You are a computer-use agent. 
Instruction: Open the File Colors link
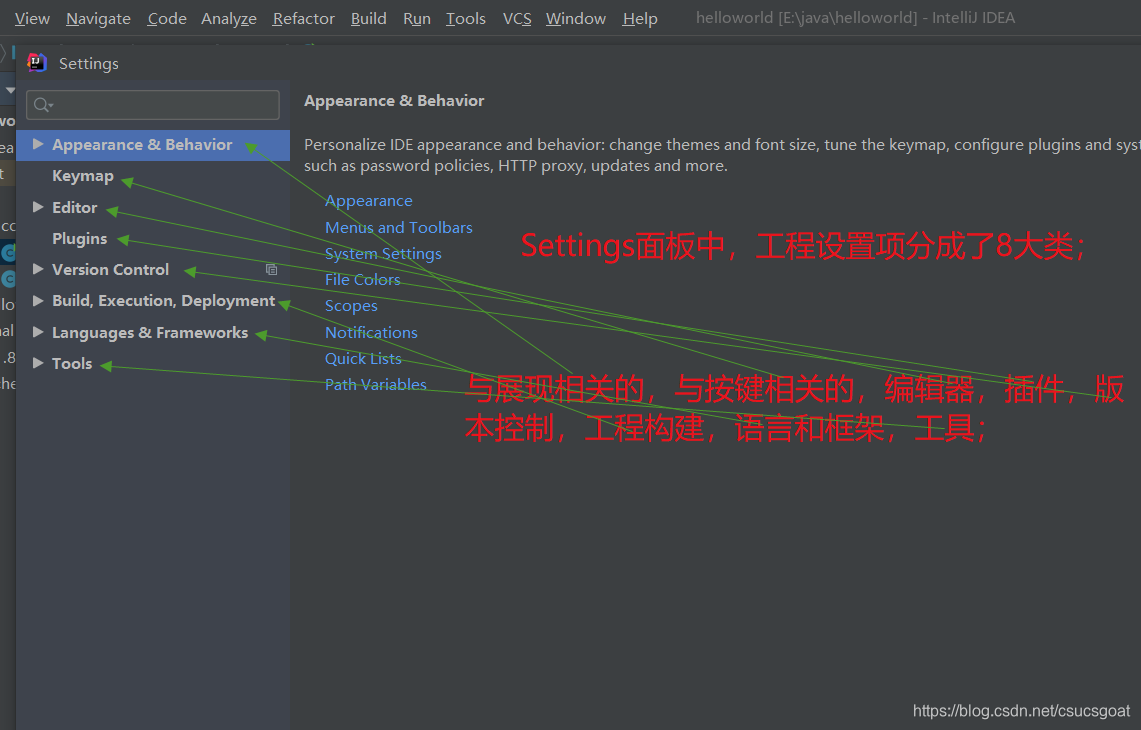point(362,279)
